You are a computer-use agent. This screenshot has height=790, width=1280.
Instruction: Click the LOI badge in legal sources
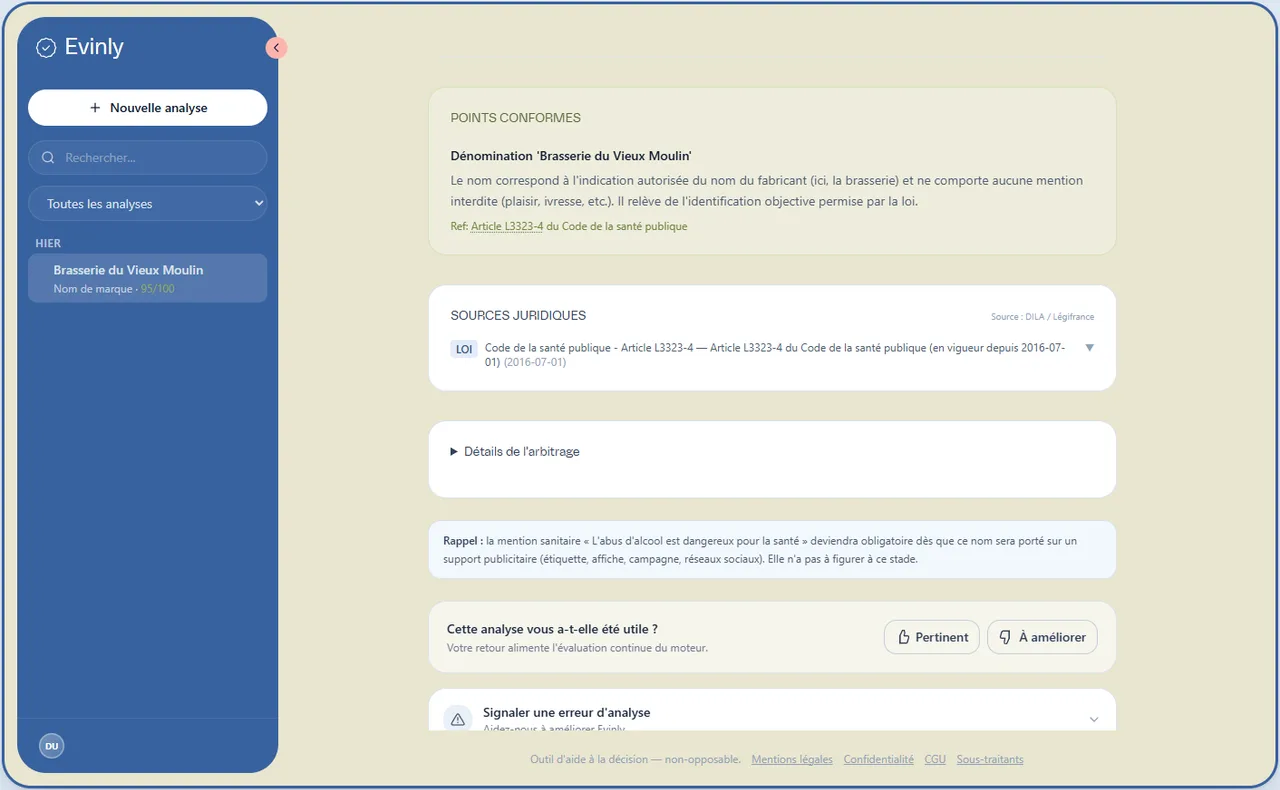click(464, 349)
